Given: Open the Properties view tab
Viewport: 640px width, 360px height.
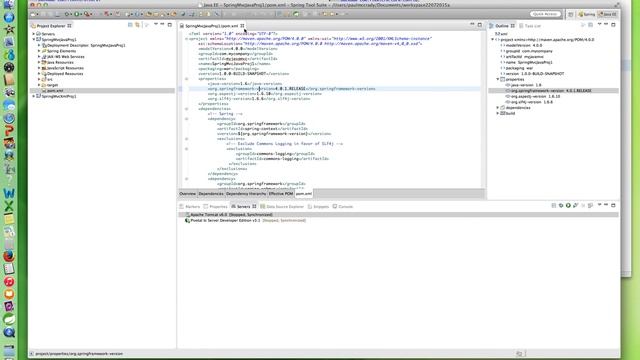Looking at the screenshot, I should click(x=216, y=207).
